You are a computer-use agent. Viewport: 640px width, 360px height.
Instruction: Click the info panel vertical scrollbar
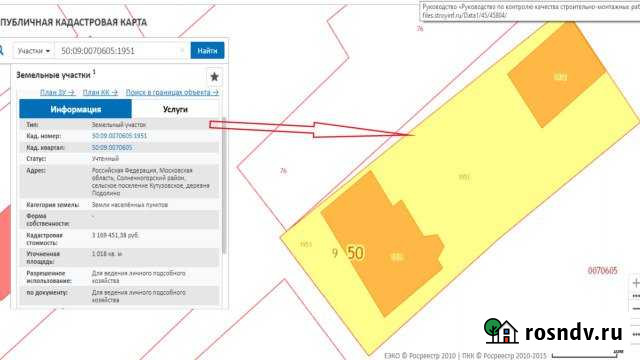[224, 186]
